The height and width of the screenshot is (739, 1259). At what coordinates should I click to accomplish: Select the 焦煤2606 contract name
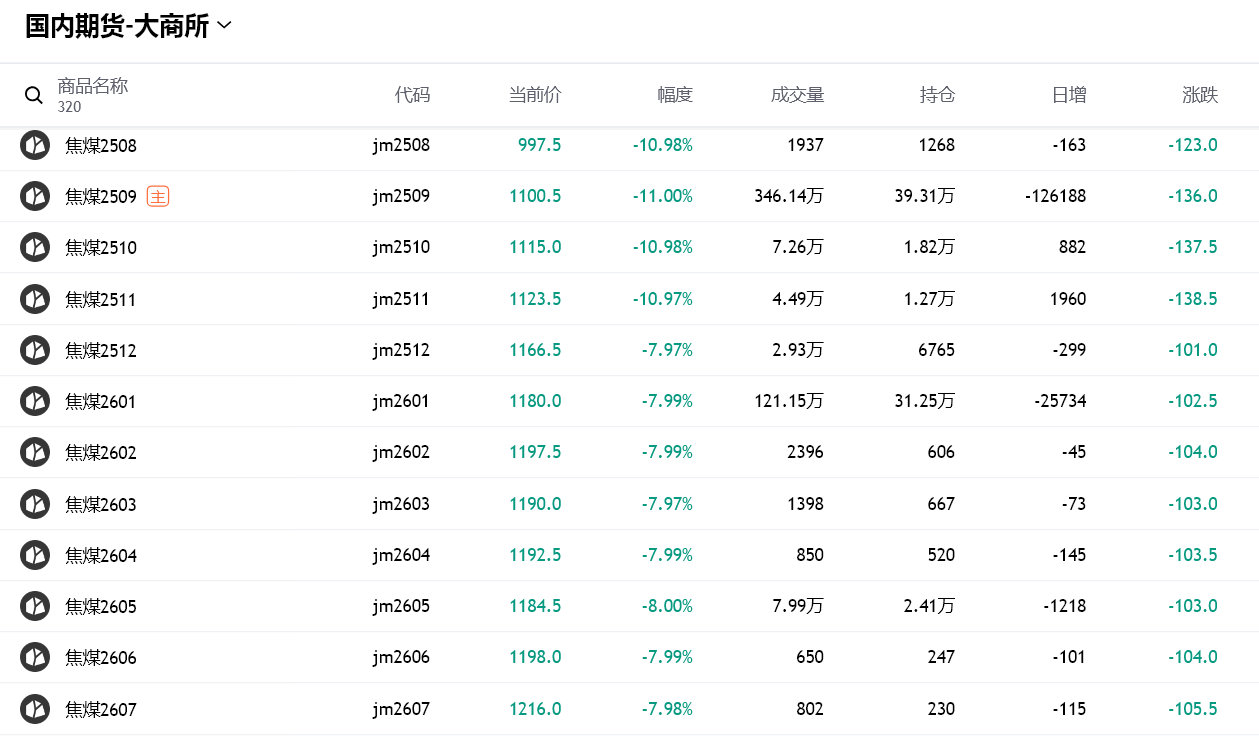101,658
